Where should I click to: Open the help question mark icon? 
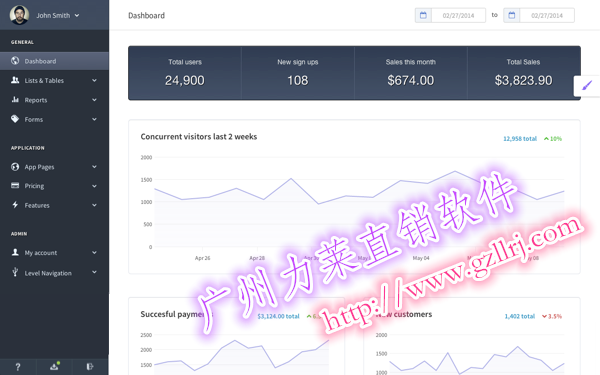18,367
